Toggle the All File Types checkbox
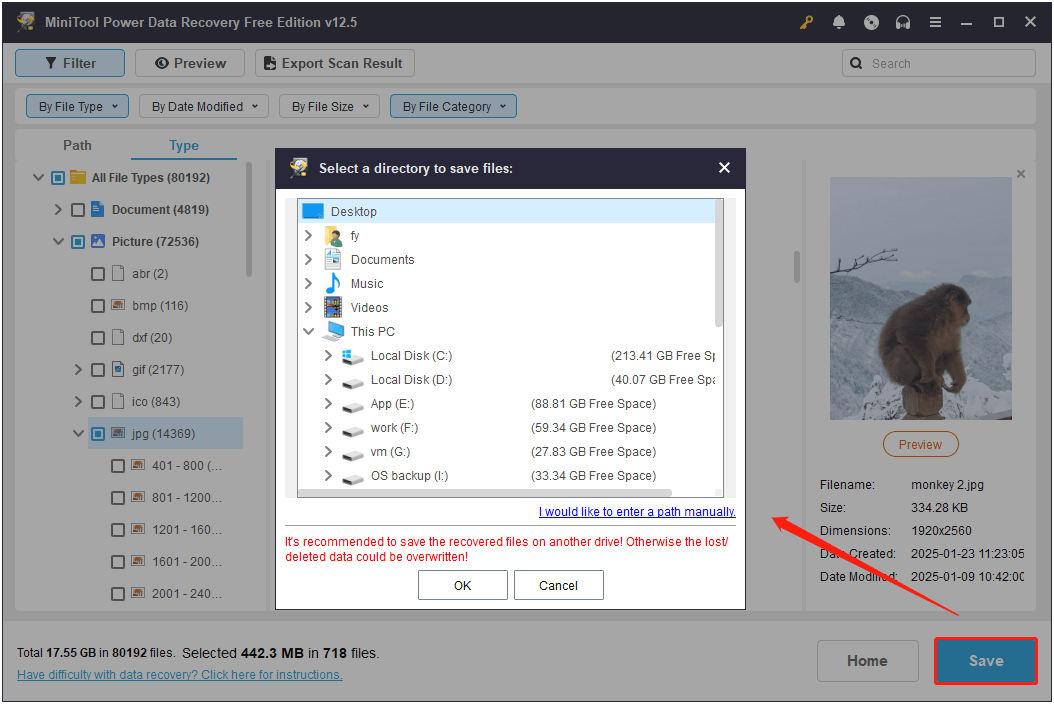The height and width of the screenshot is (705, 1054). [58, 178]
